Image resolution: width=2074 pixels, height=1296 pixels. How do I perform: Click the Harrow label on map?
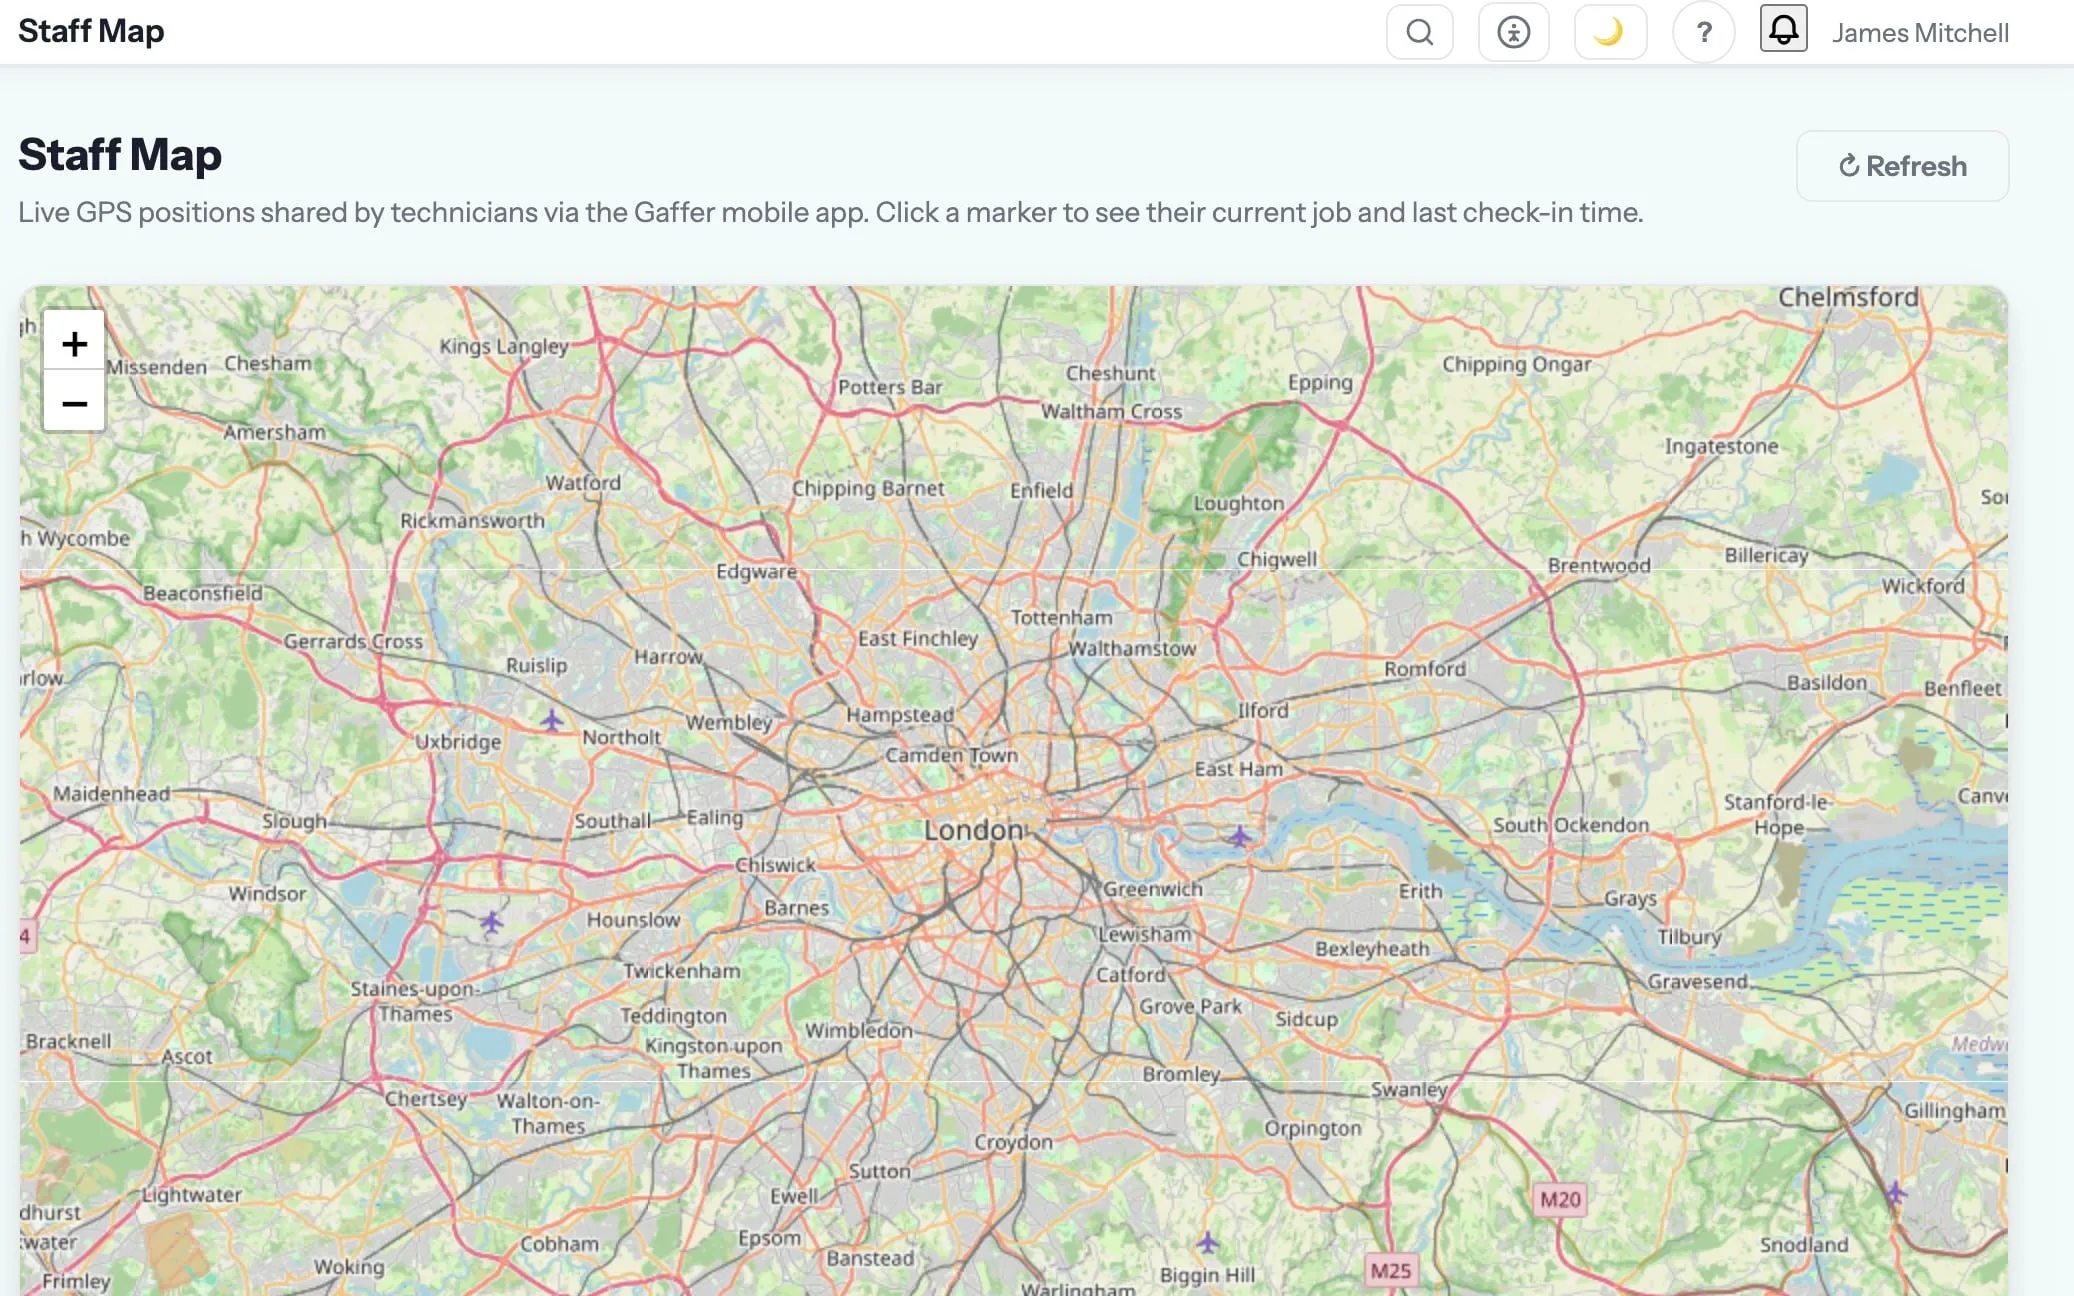[x=668, y=657]
